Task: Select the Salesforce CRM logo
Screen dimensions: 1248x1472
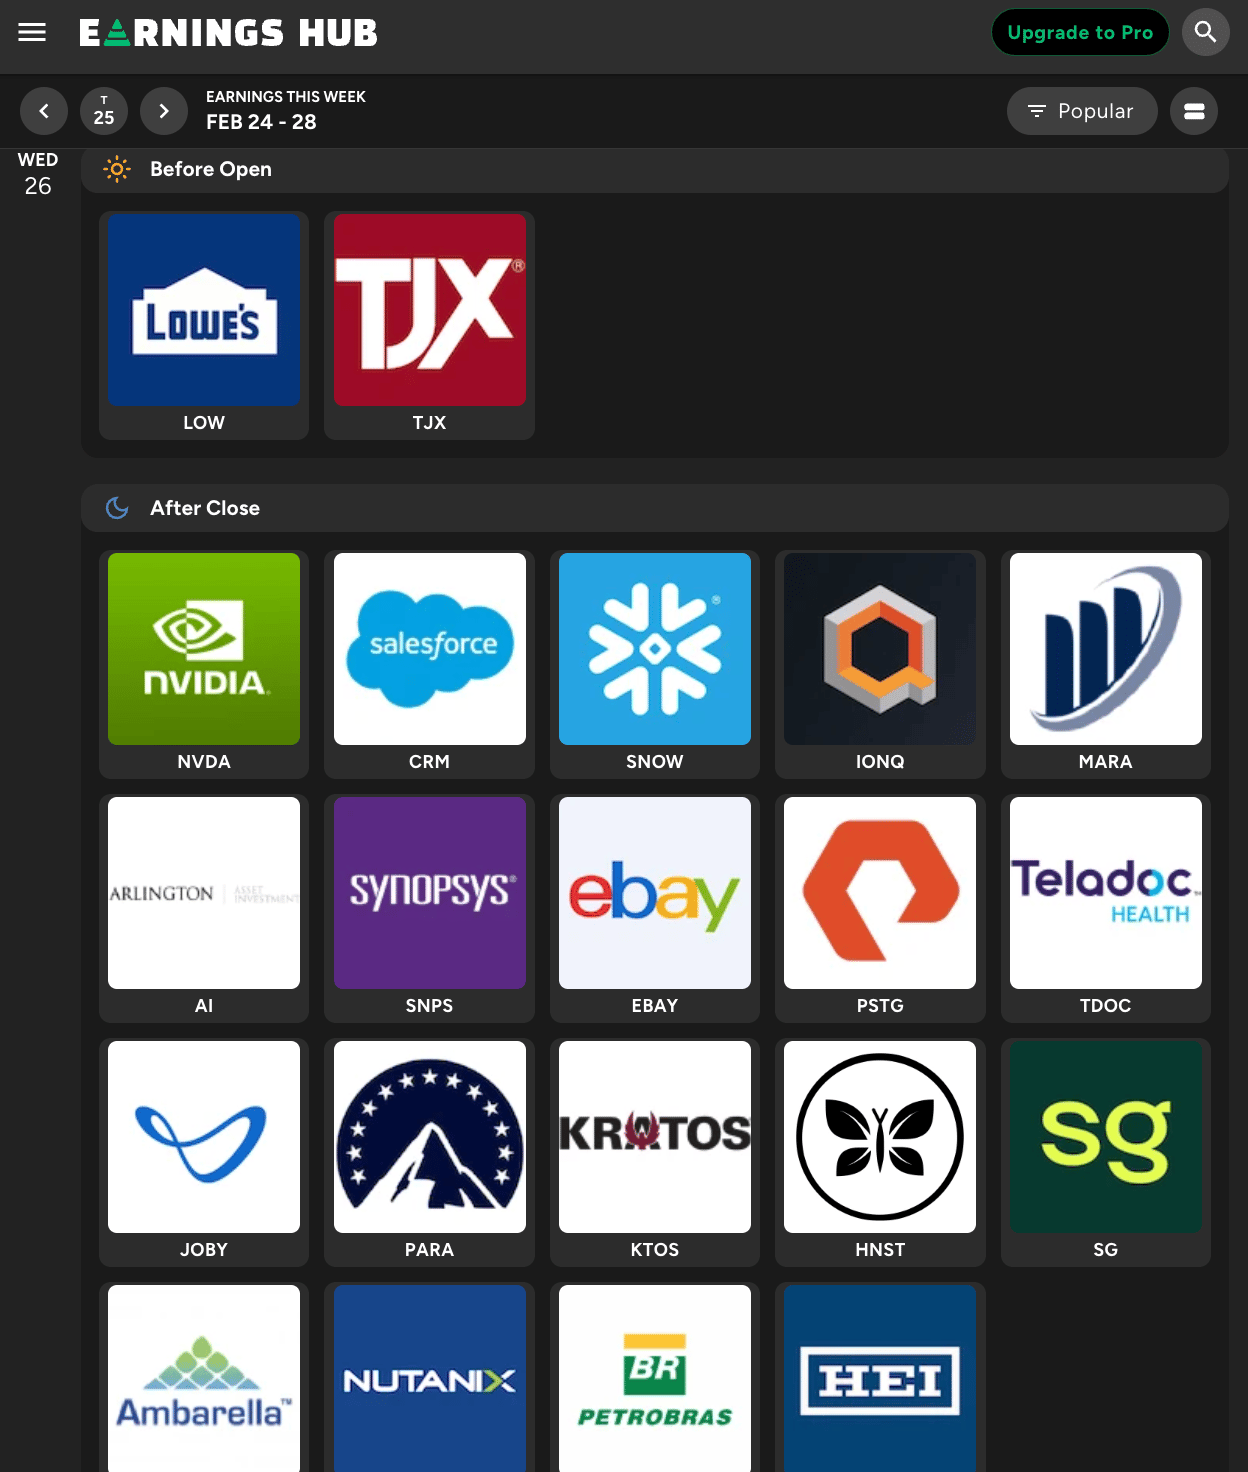Action: point(430,649)
